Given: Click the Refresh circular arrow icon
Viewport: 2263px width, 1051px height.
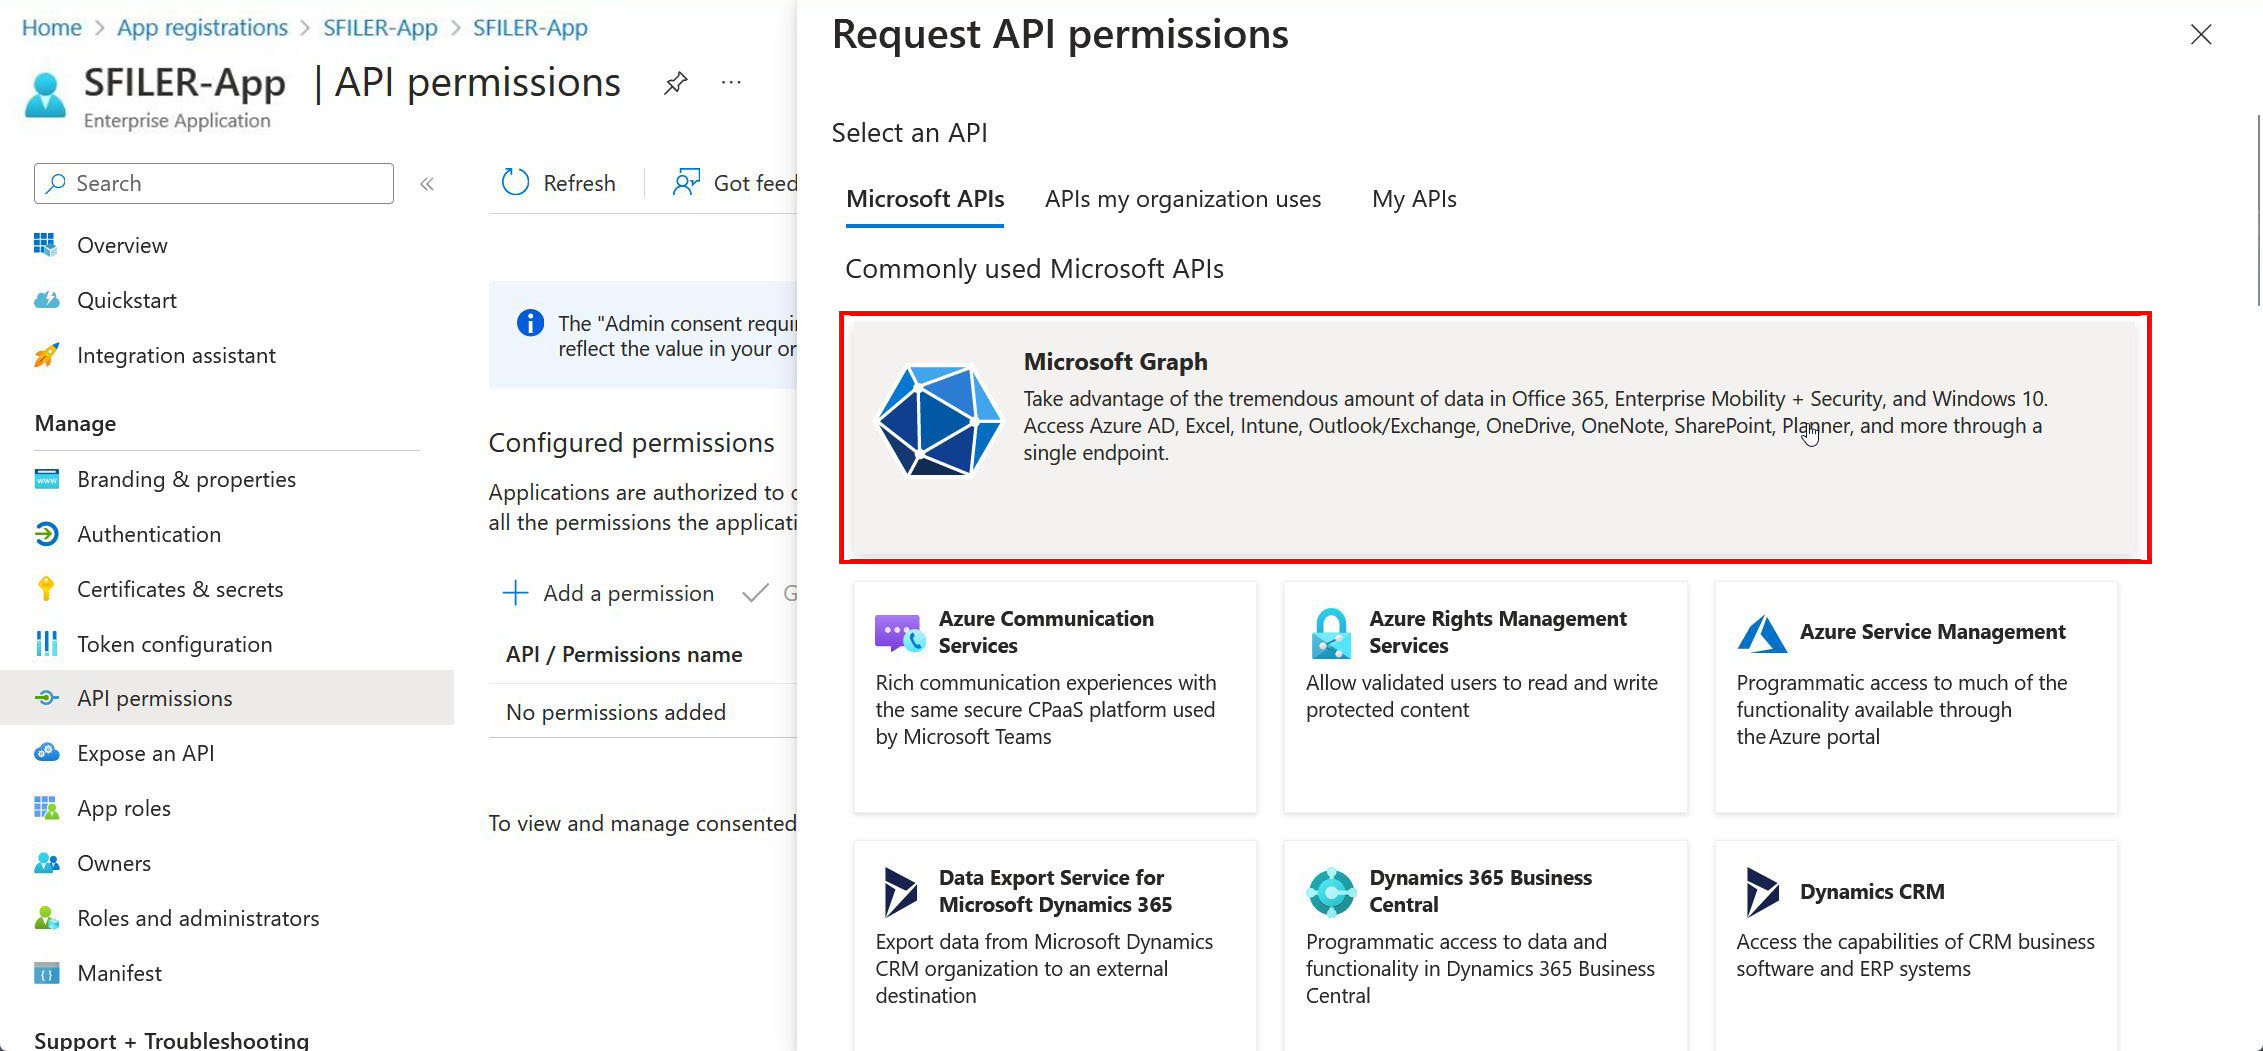Looking at the screenshot, I should tap(515, 182).
